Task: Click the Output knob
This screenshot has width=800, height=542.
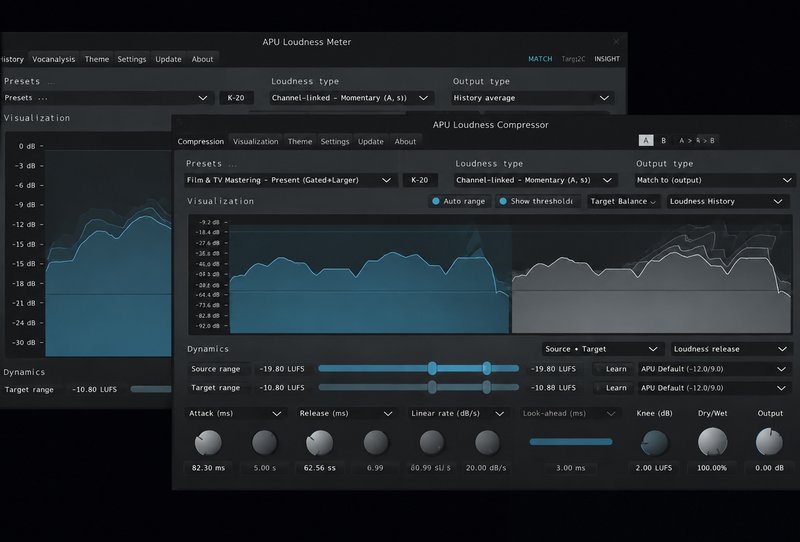Action: click(769, 442)
